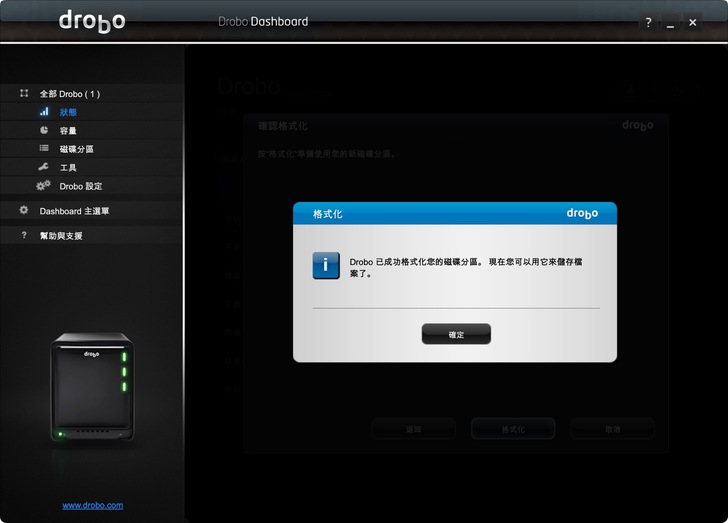This screenshot has width=728, height=523.
Task: Open Drobo 設定 in the sidebar
Action: (81, 186)
